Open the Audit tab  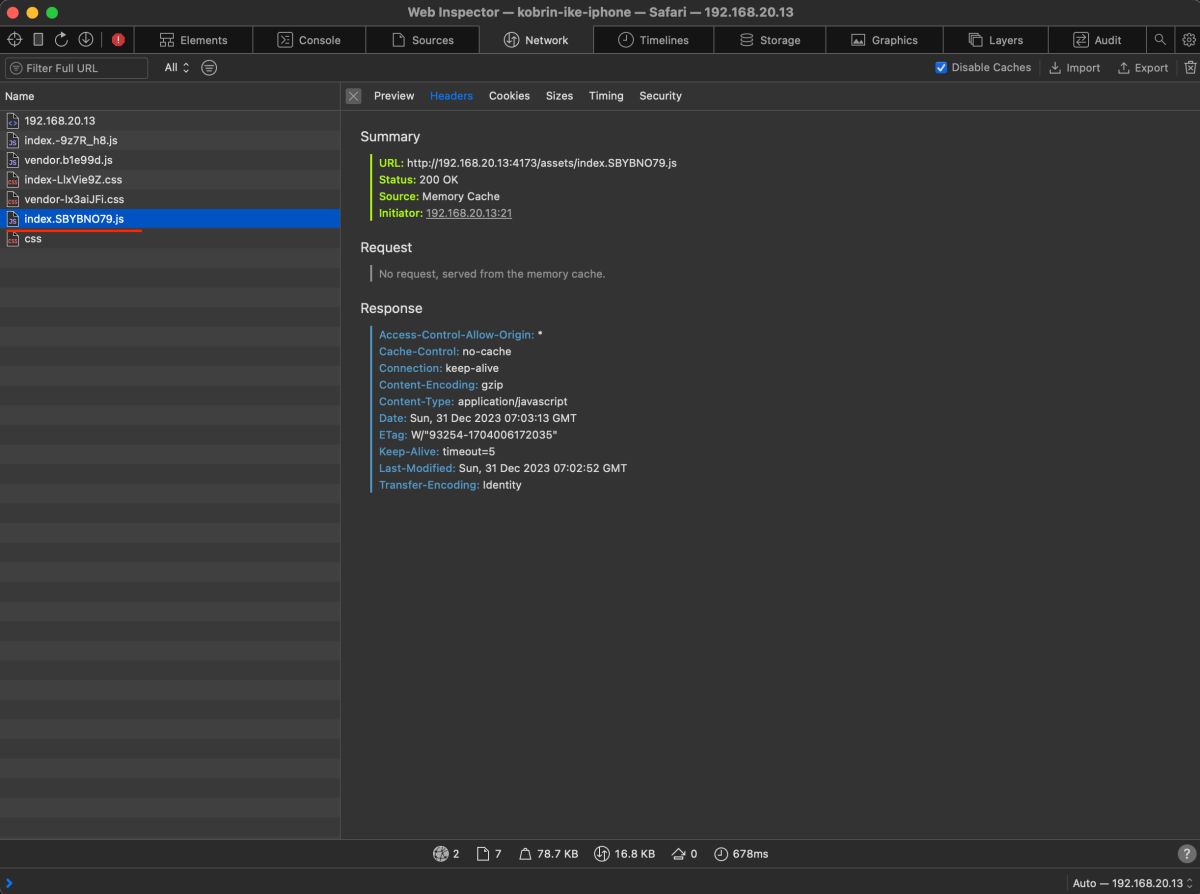pos(1097,40)
